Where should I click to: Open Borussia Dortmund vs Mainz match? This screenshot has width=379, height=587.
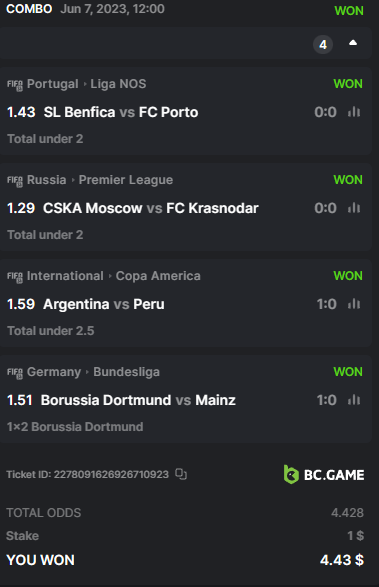[x=138, y=400]
